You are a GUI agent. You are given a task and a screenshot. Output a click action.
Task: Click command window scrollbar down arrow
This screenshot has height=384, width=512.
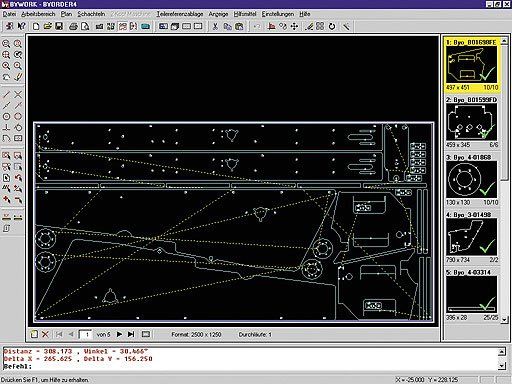[502, 366]
